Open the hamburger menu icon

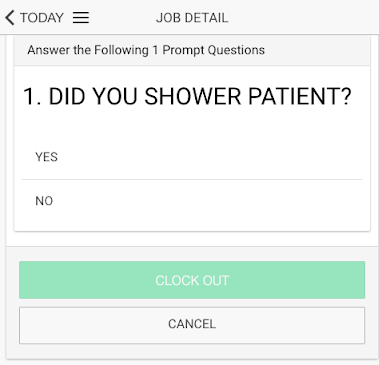pyautogui.click(x=81, y=18)
